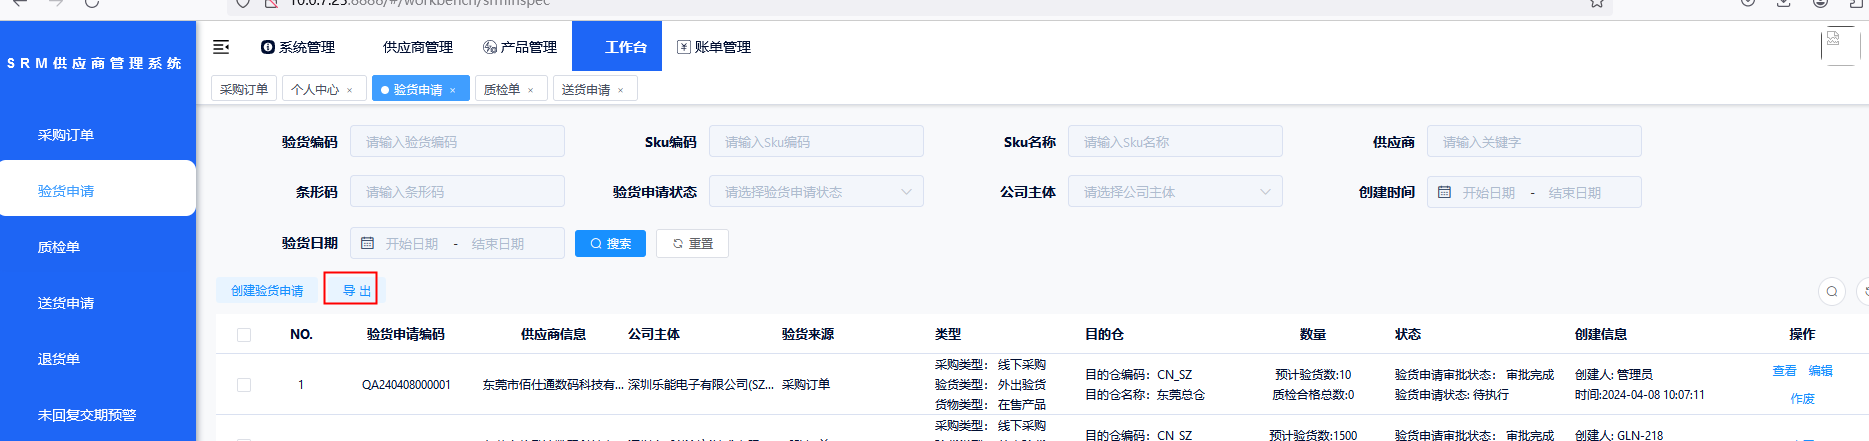This screenshot has height=441, width=1869.
Task: Open the 验货申请状态 dropdown
Action: [x=816, y=192]
